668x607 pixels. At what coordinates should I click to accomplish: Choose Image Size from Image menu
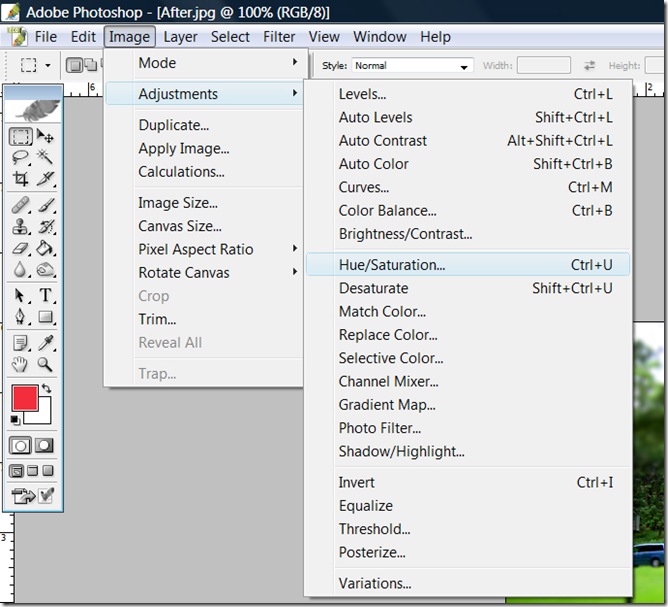pos(205,203)
